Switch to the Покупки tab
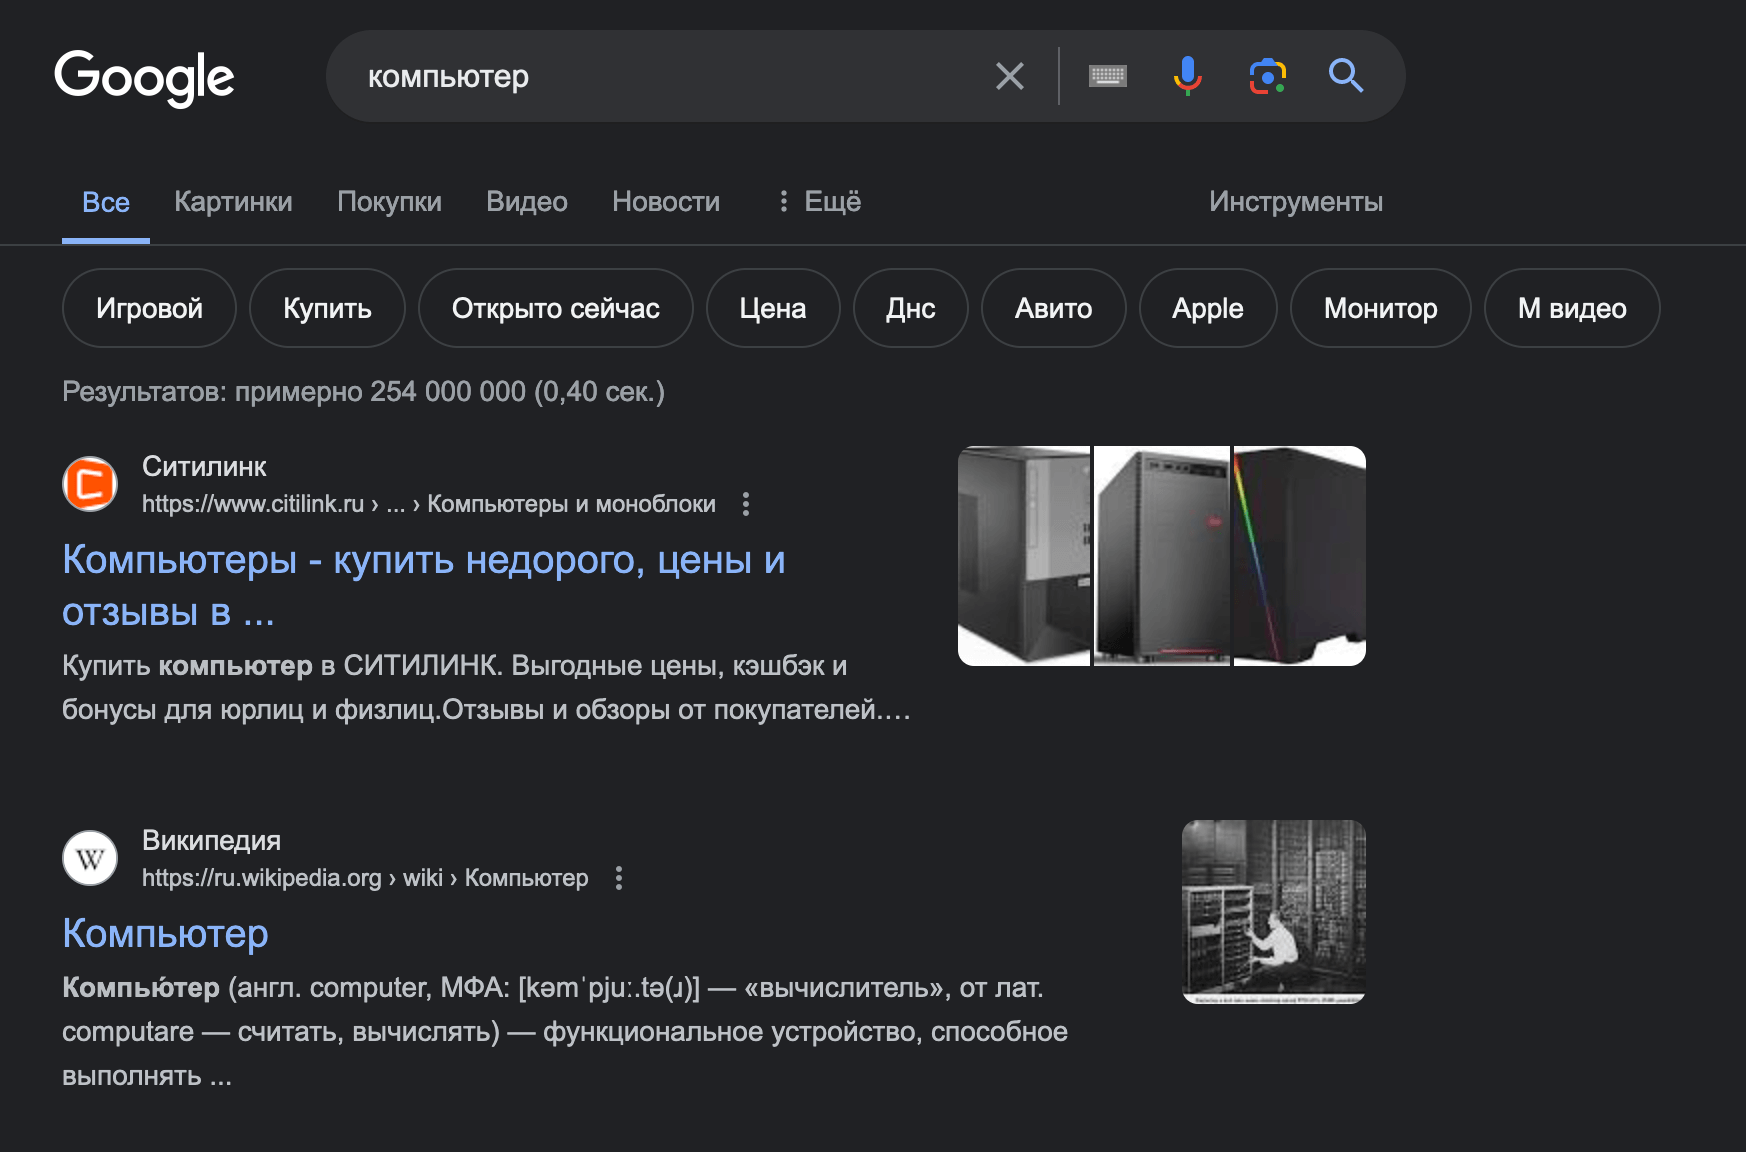This screenshot has height=1152, width=1746. click(389, 202)
